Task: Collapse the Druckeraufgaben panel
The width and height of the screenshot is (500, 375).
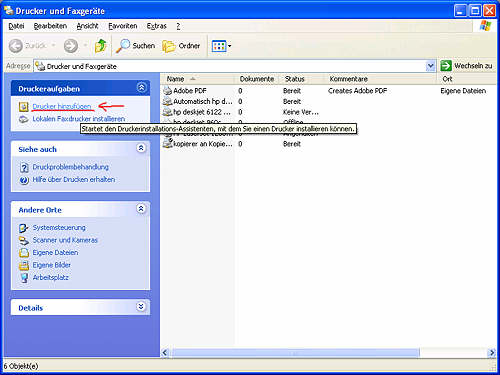Action: (141, 88)
